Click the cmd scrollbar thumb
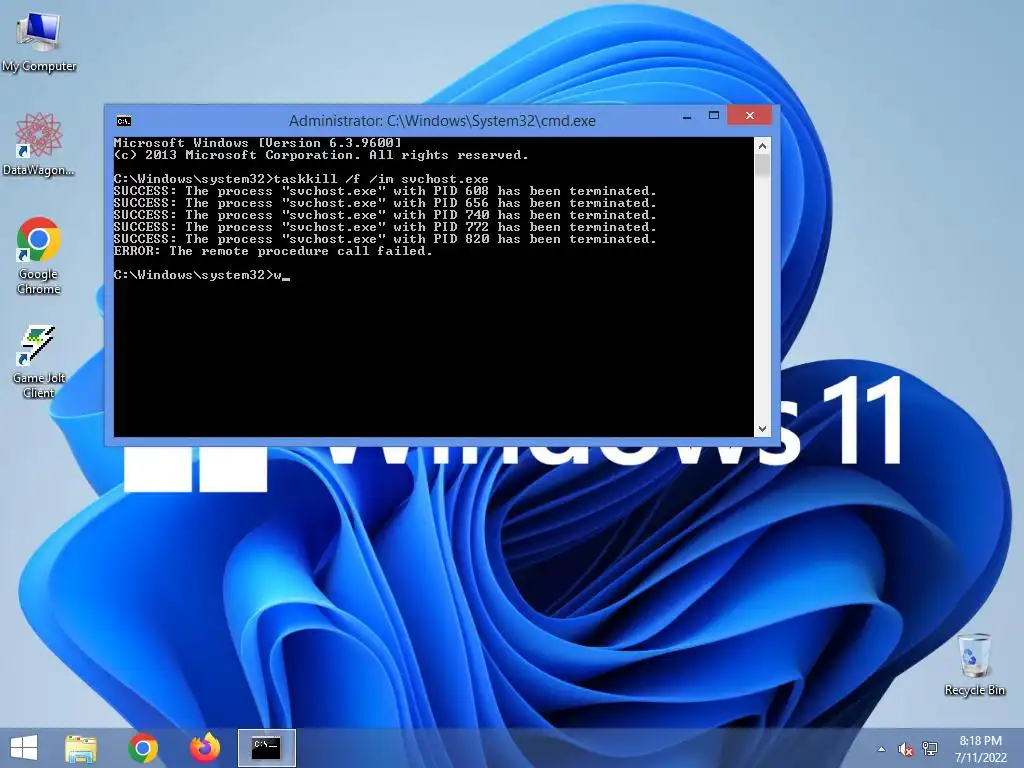Viewport: 1024px width, 768px height. (x=762, y=165)
